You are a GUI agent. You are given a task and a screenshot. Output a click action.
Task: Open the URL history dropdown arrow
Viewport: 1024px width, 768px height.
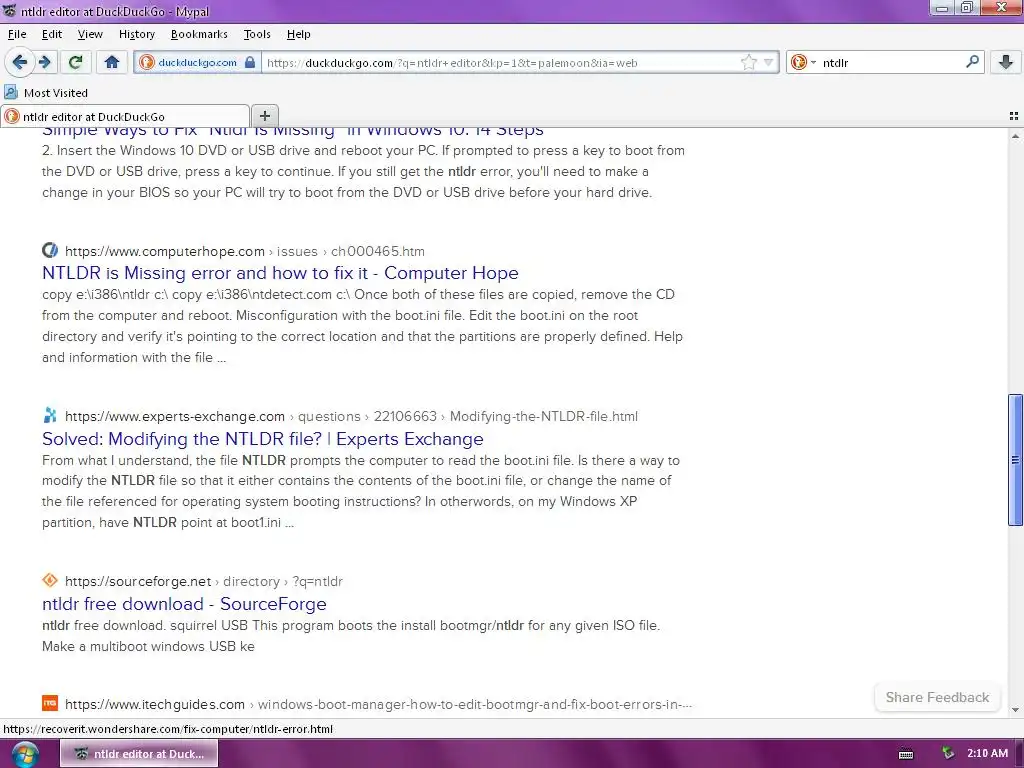(x=769, y=62)
